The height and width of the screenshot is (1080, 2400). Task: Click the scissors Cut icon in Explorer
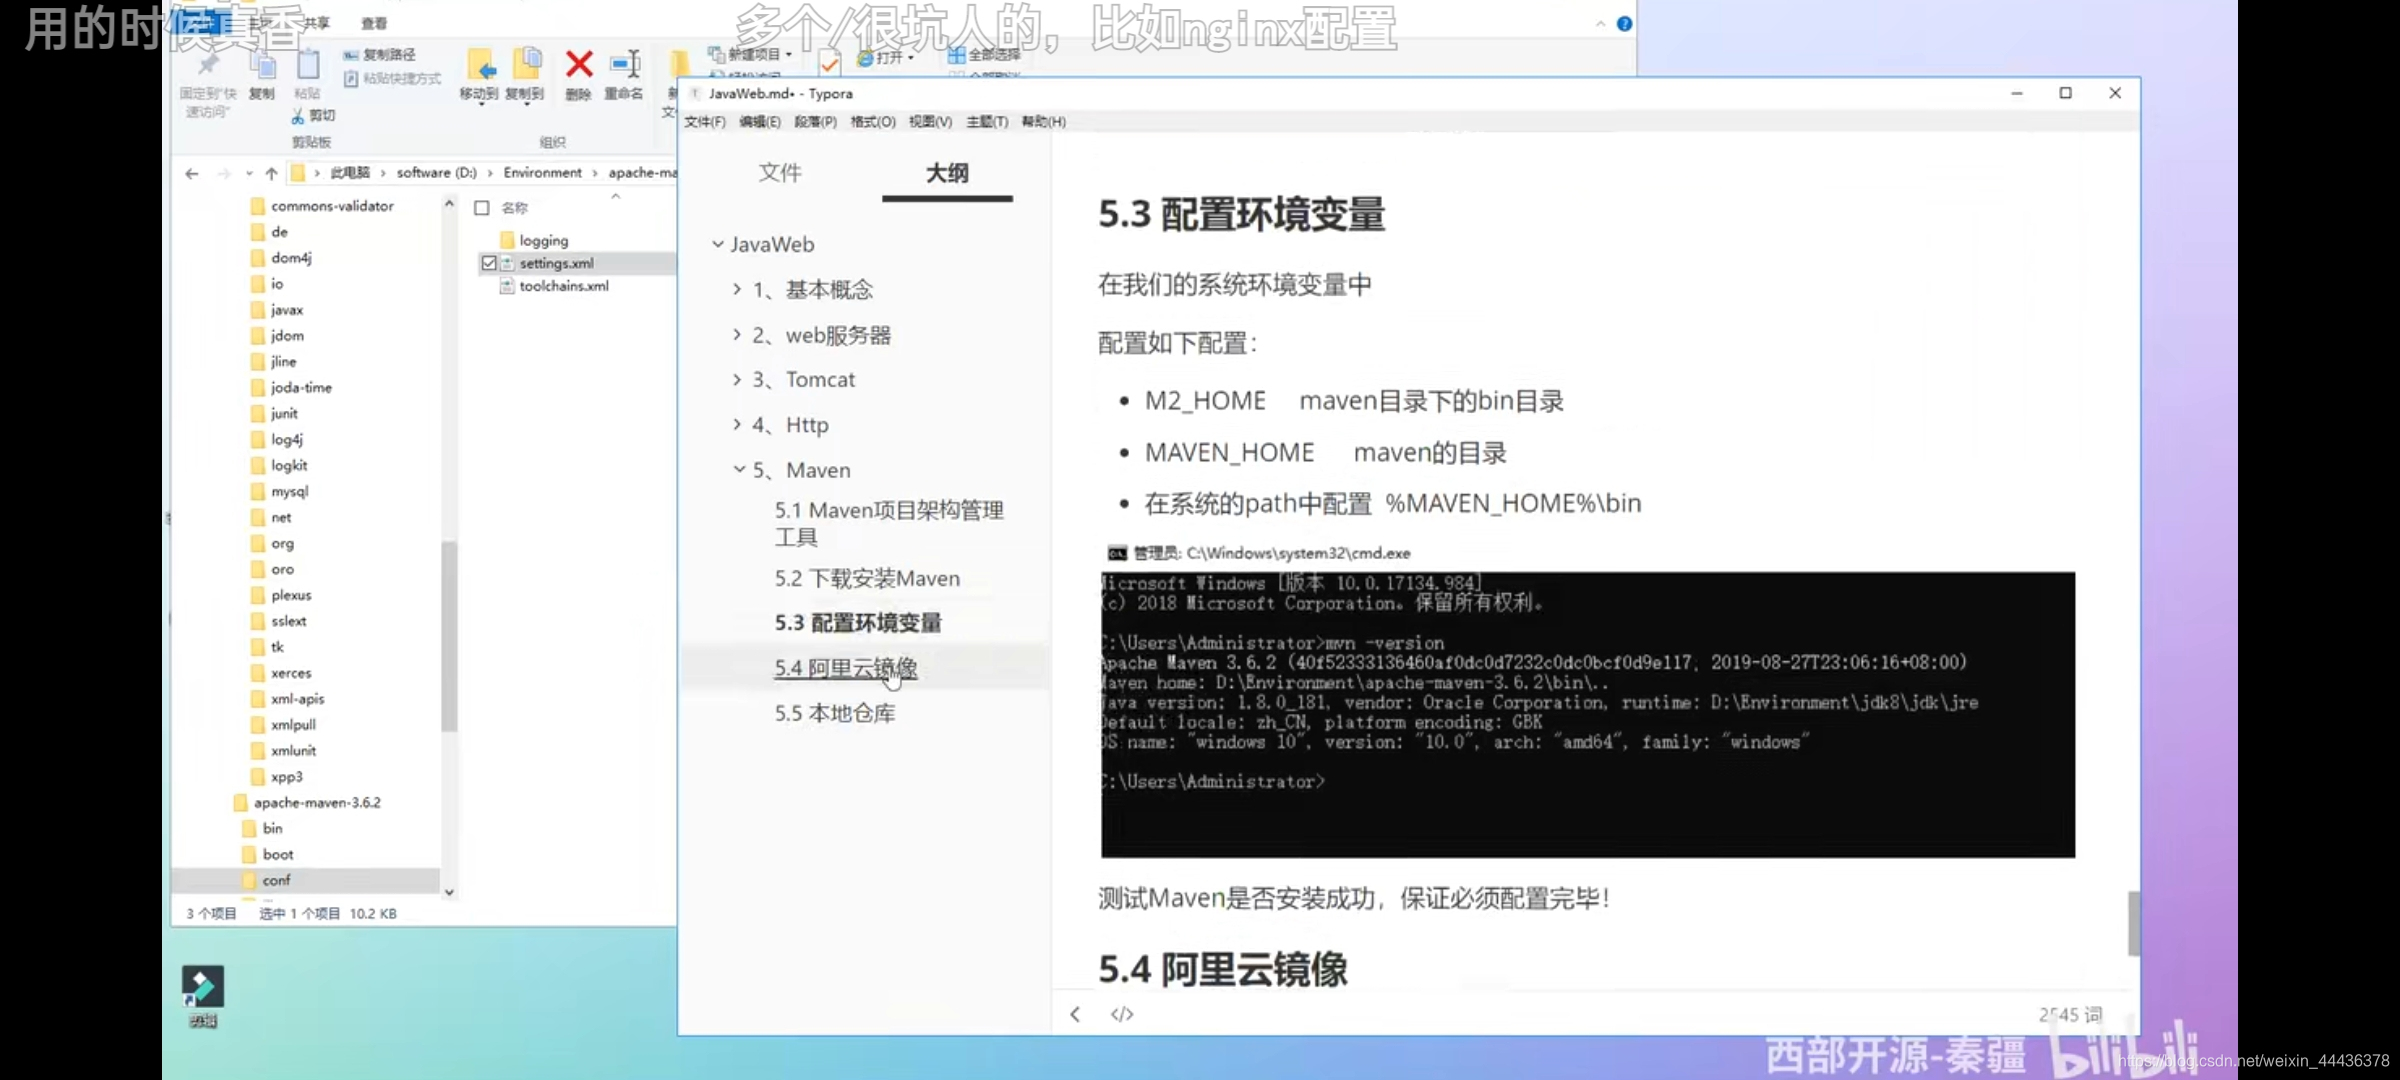[298, 116]
